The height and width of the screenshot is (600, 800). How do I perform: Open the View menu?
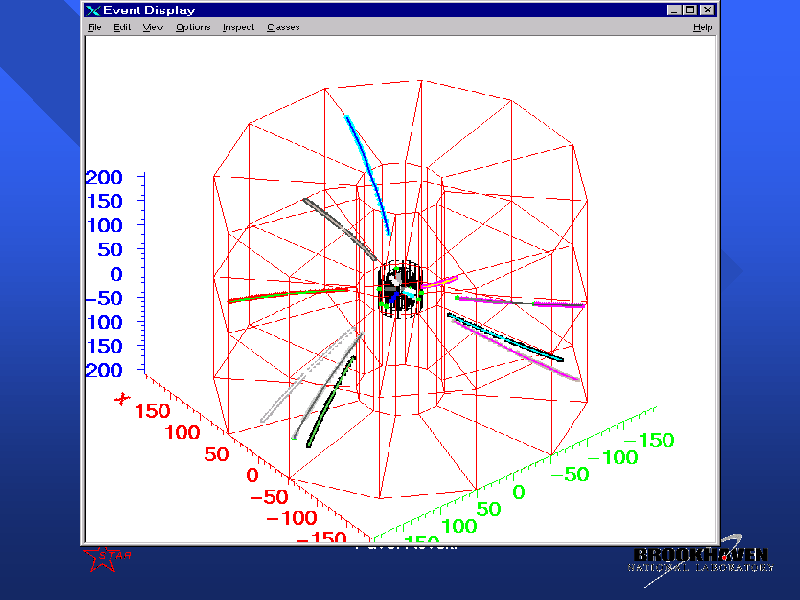click(152, 27)
